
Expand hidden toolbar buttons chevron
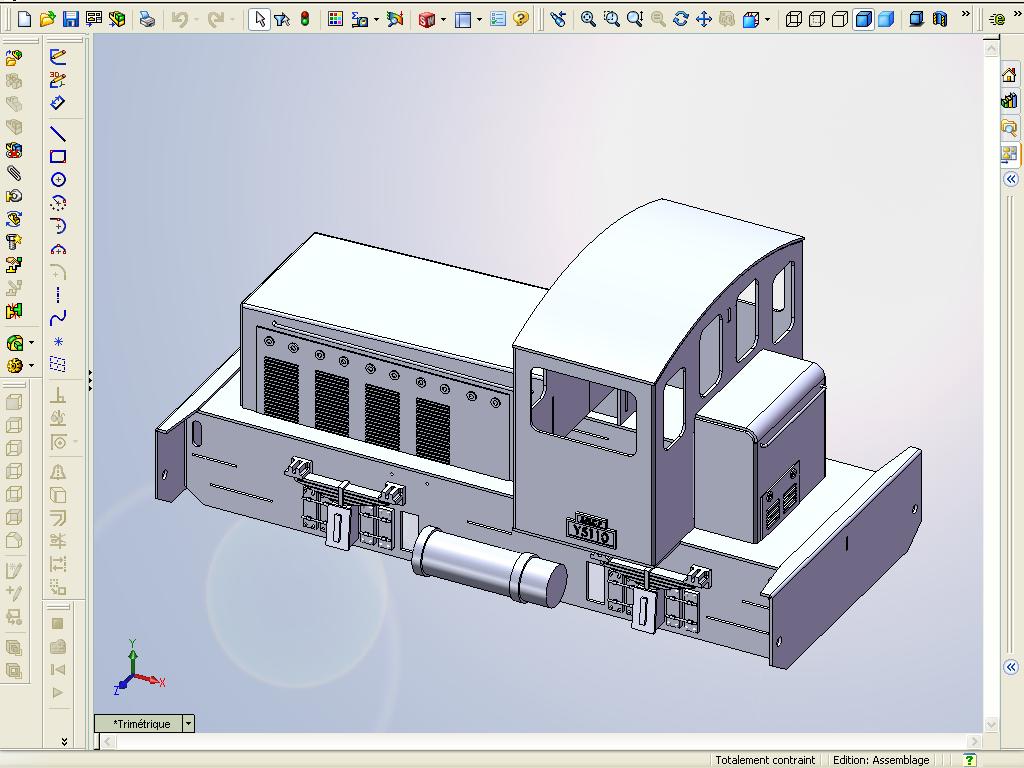pyautogui.click(x=965, y=14)
